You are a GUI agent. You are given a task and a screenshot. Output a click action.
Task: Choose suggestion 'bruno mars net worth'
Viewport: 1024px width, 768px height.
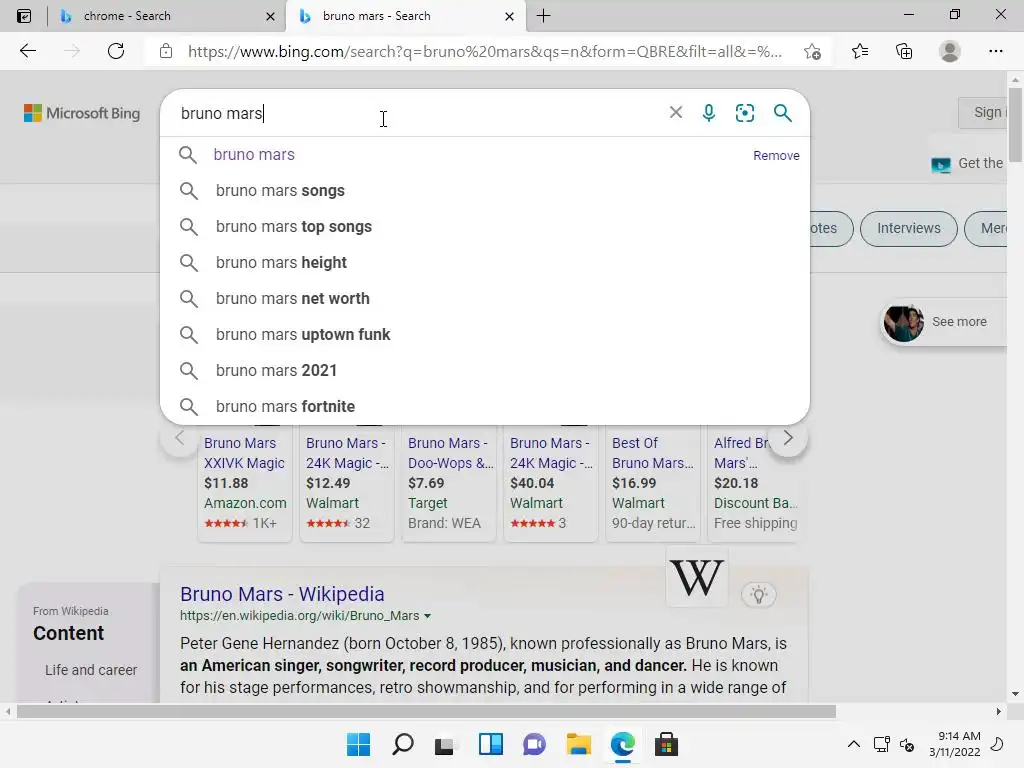(x=485, y=298)
